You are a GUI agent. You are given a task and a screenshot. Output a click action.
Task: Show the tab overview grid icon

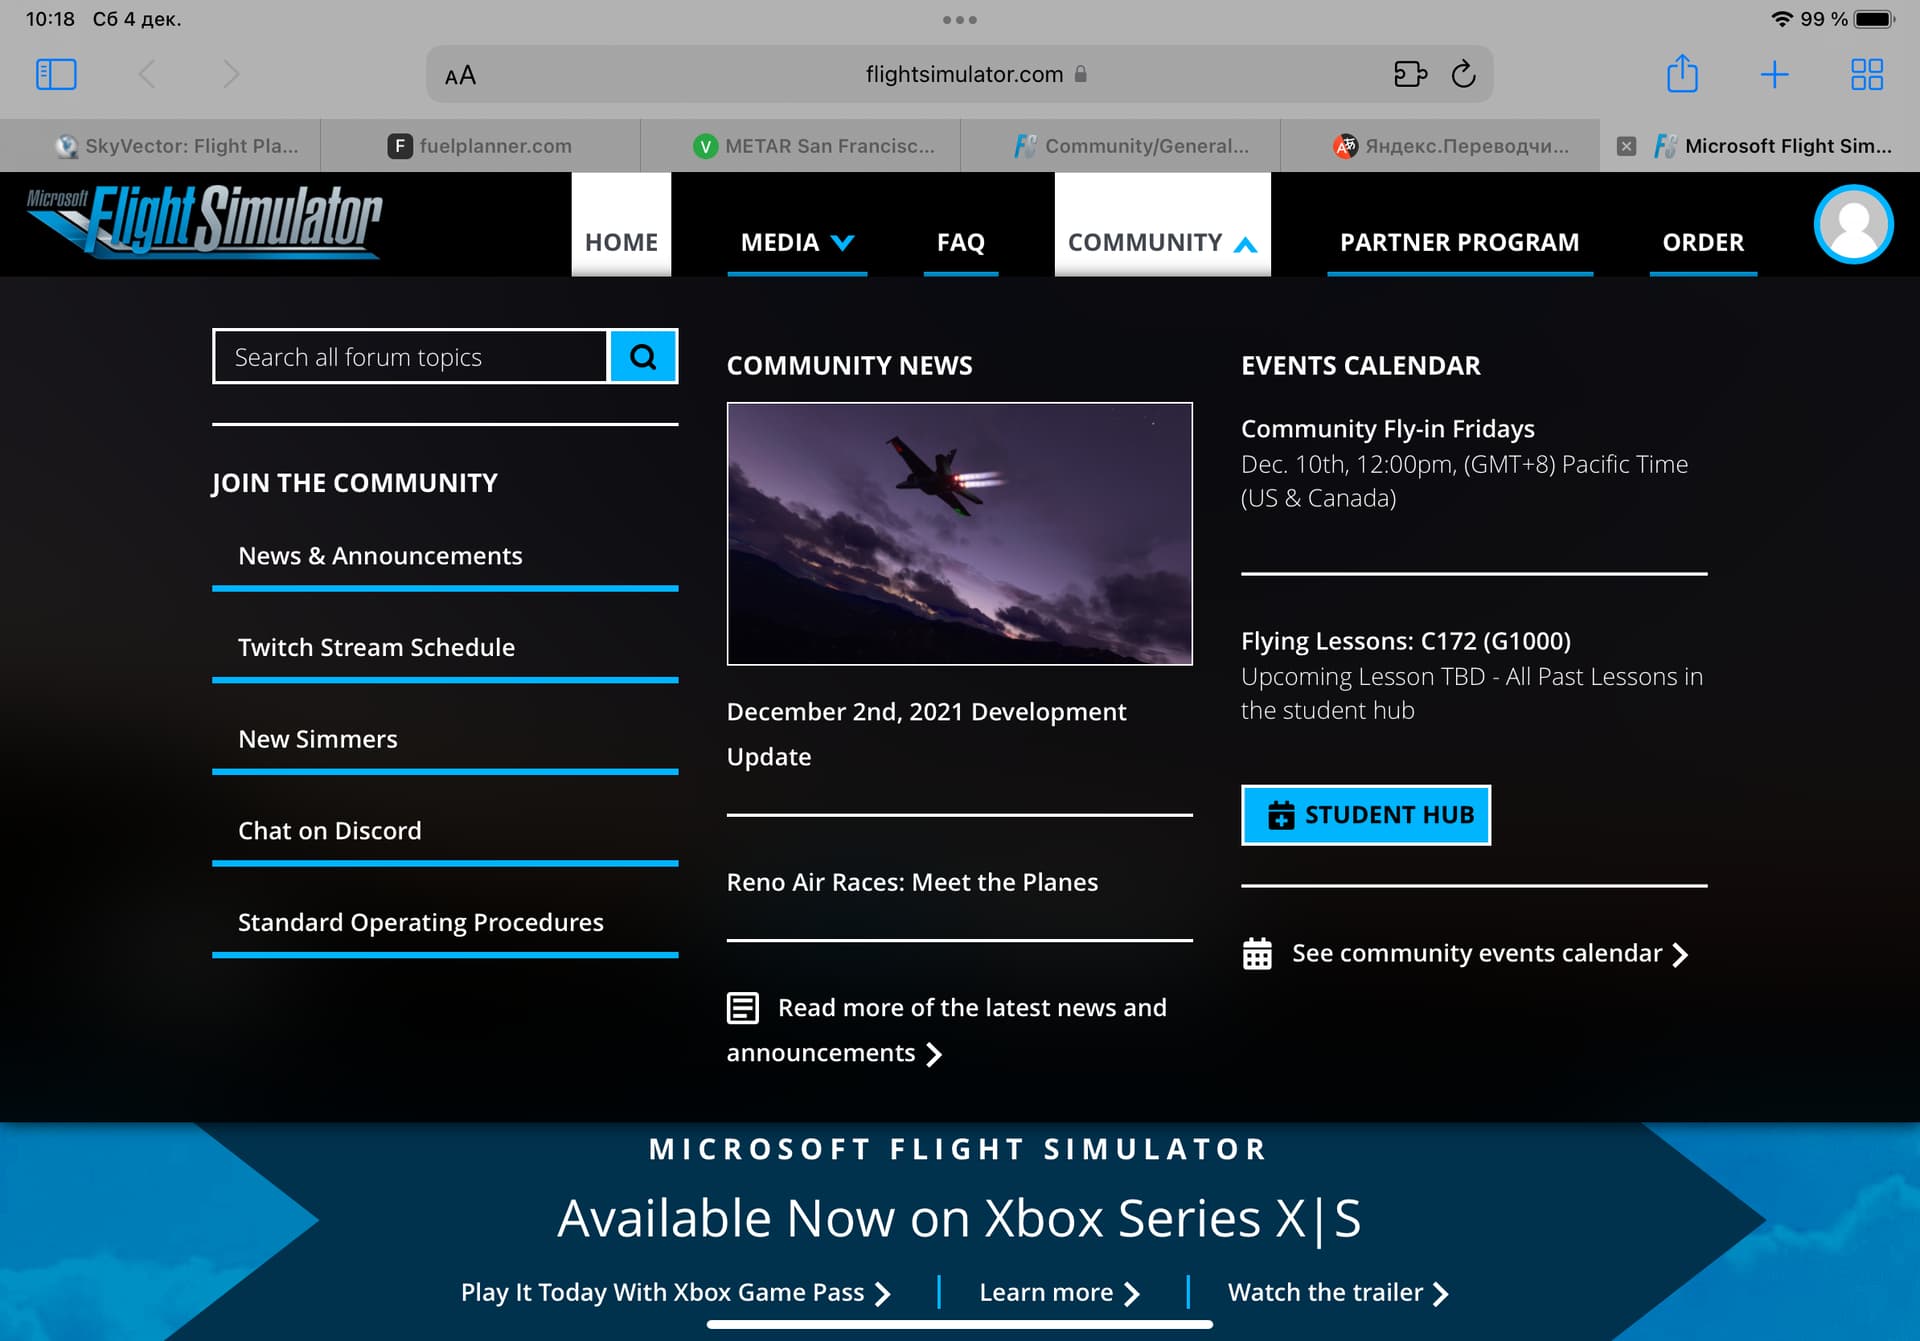pos(1866,74)
